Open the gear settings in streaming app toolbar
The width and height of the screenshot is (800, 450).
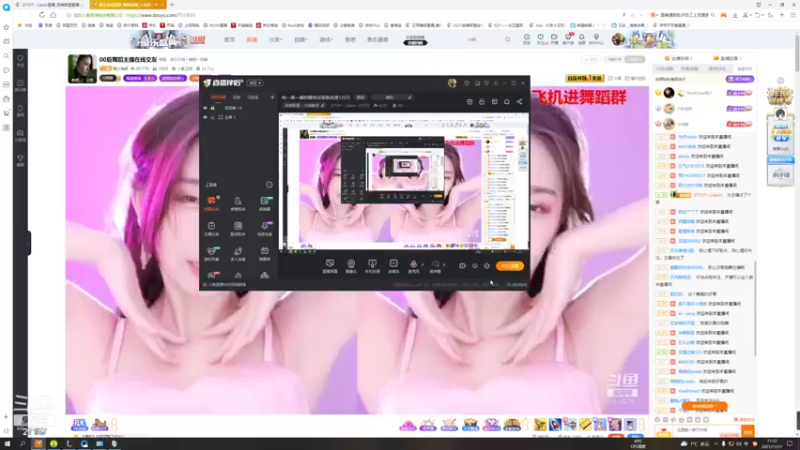[487, 266]
